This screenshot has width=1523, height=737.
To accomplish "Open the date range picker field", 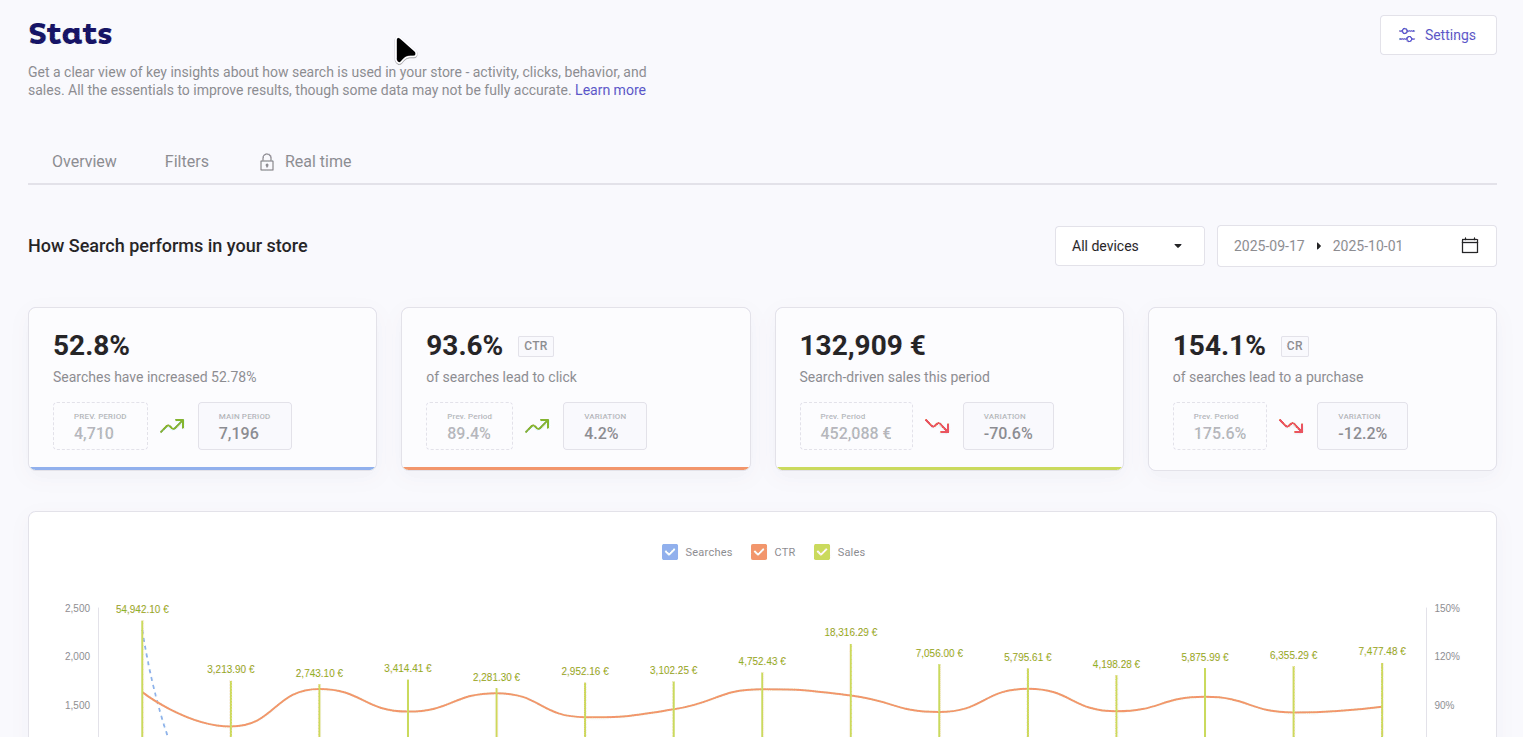I will (1340, 246).
